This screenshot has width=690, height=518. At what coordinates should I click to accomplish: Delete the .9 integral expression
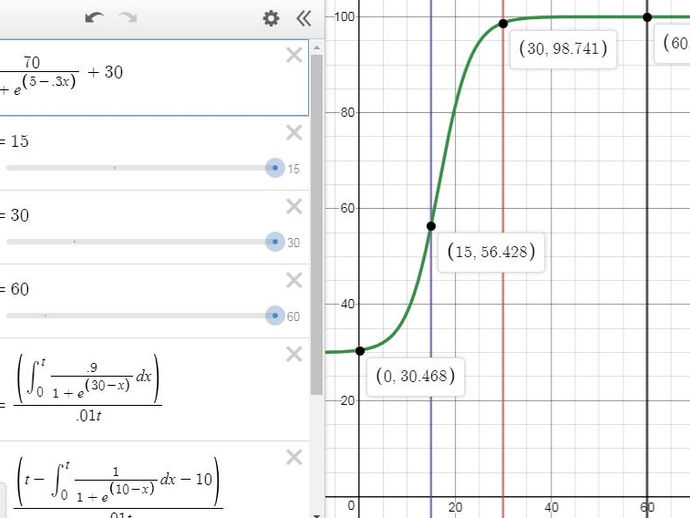(294, 354)
